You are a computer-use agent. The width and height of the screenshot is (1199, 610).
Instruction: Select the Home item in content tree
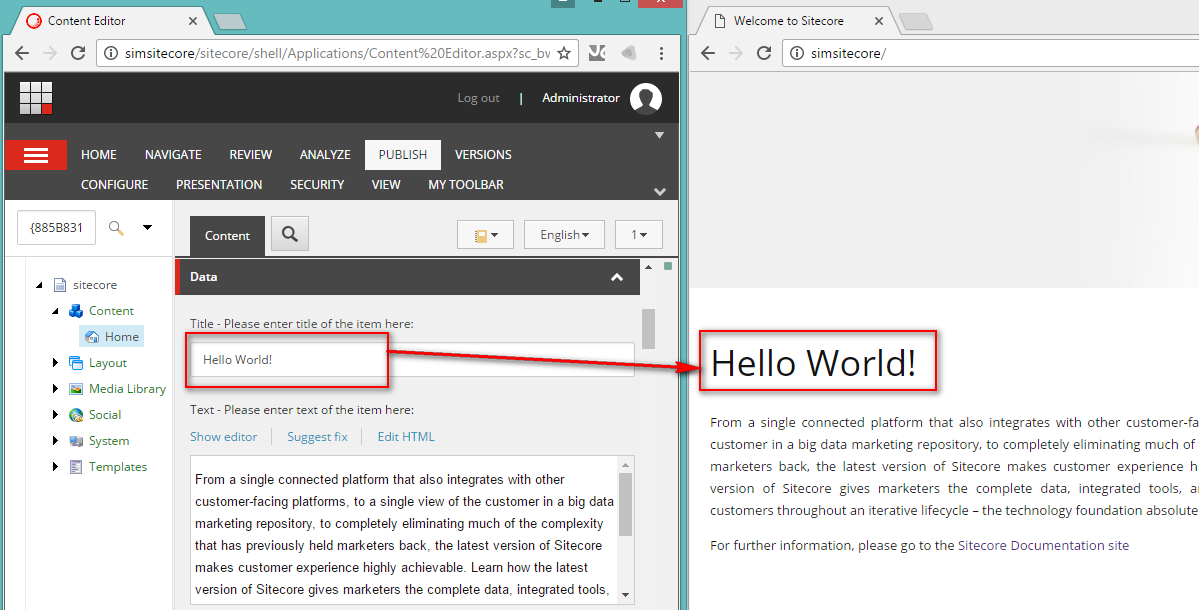pyautogui.click(x=112, y=336)
